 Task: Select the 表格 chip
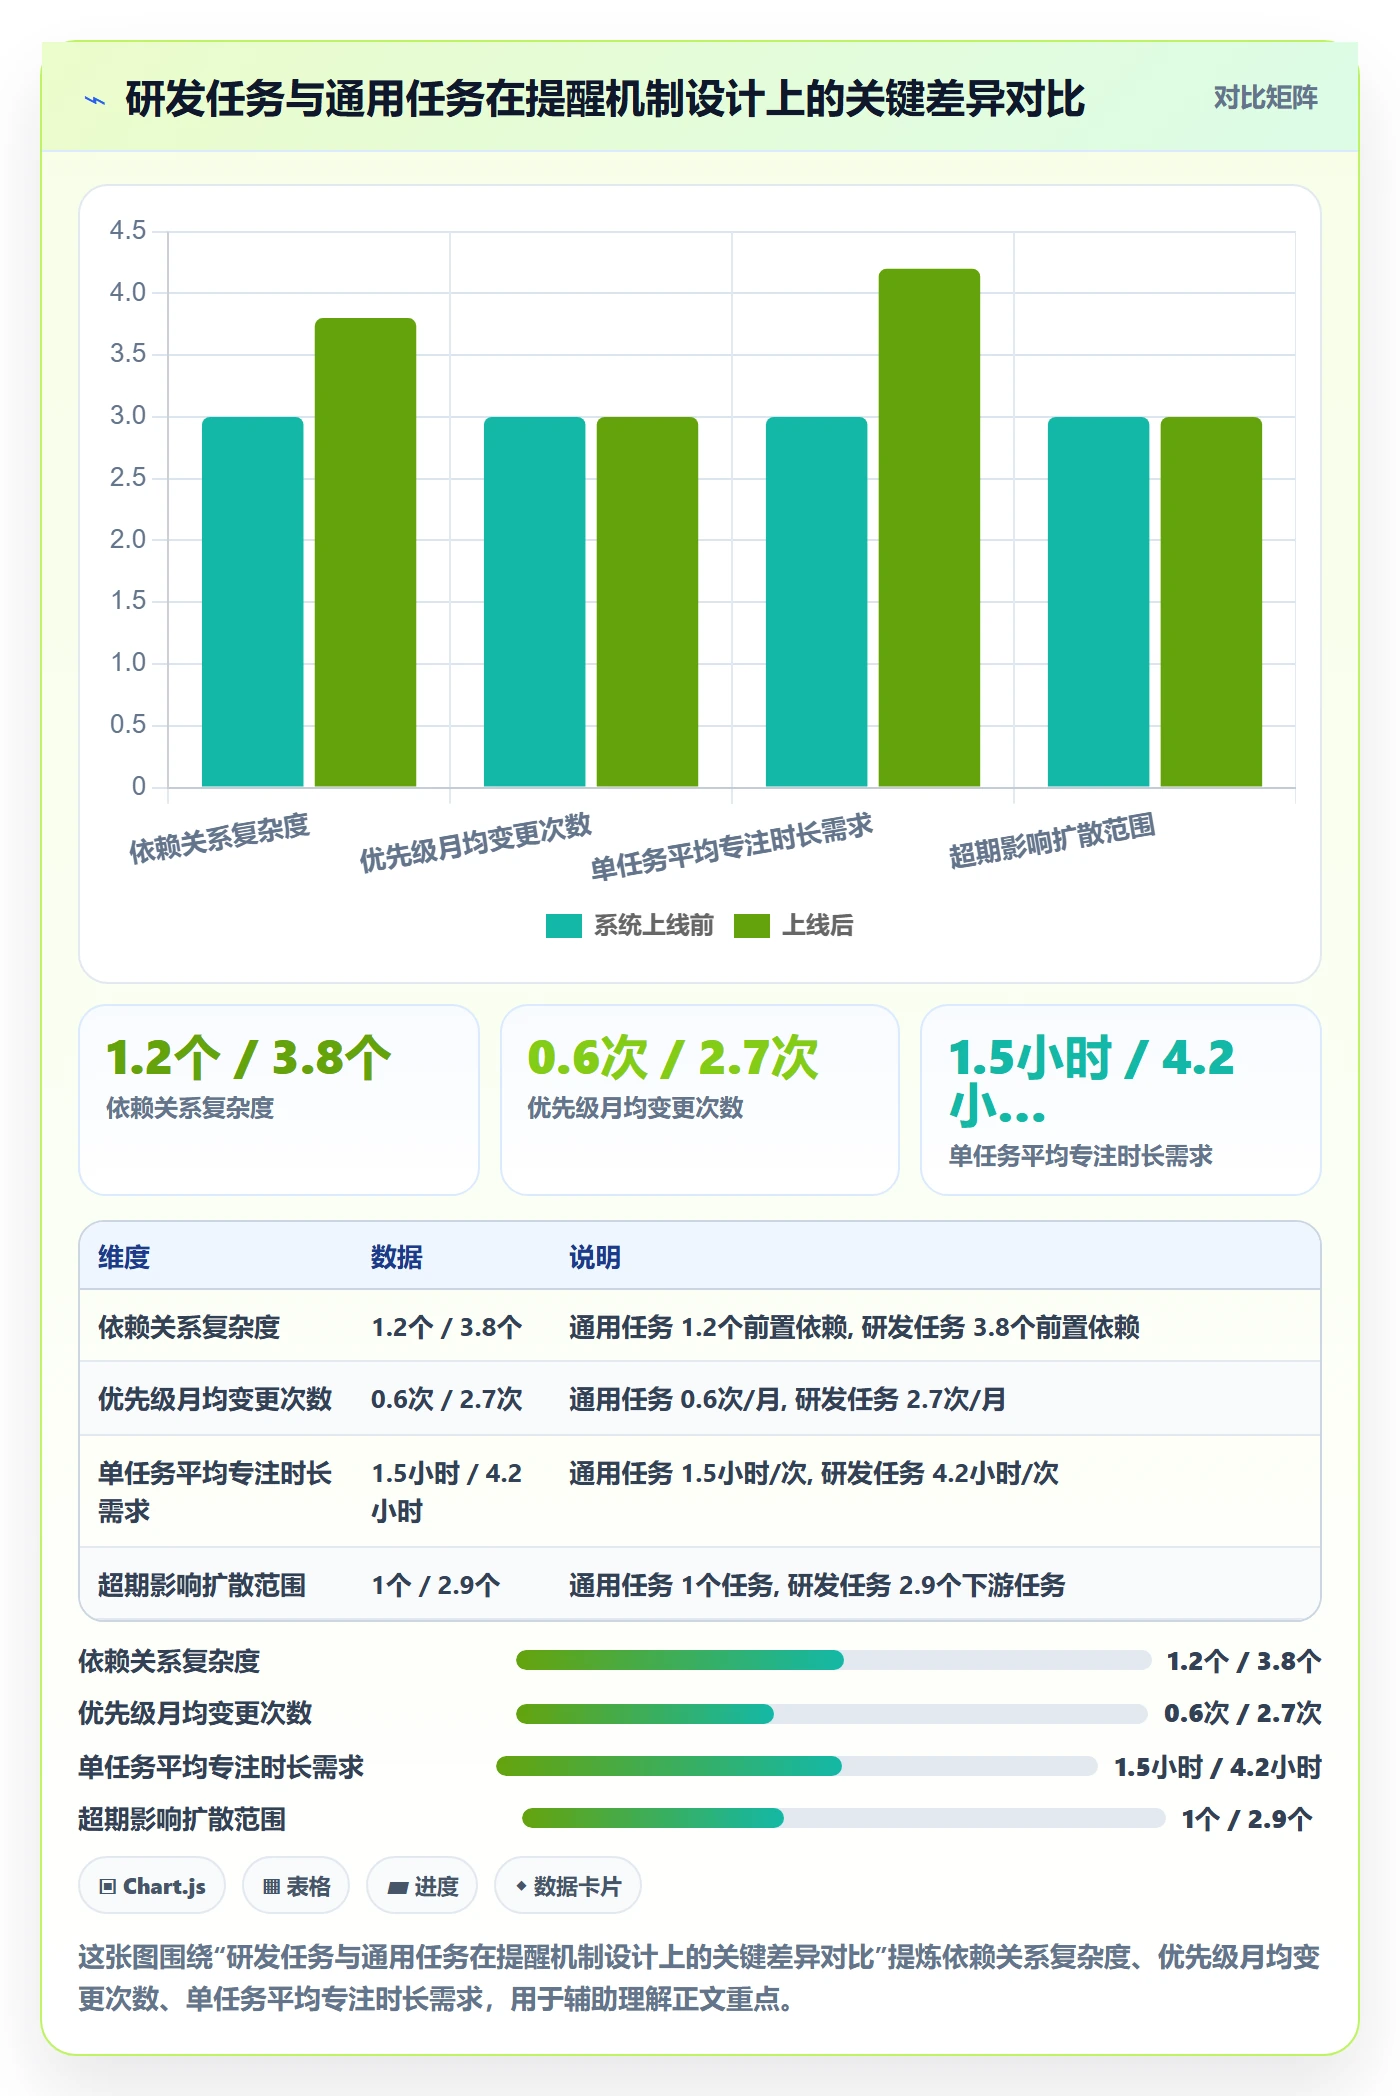[x=296, y=1886]
